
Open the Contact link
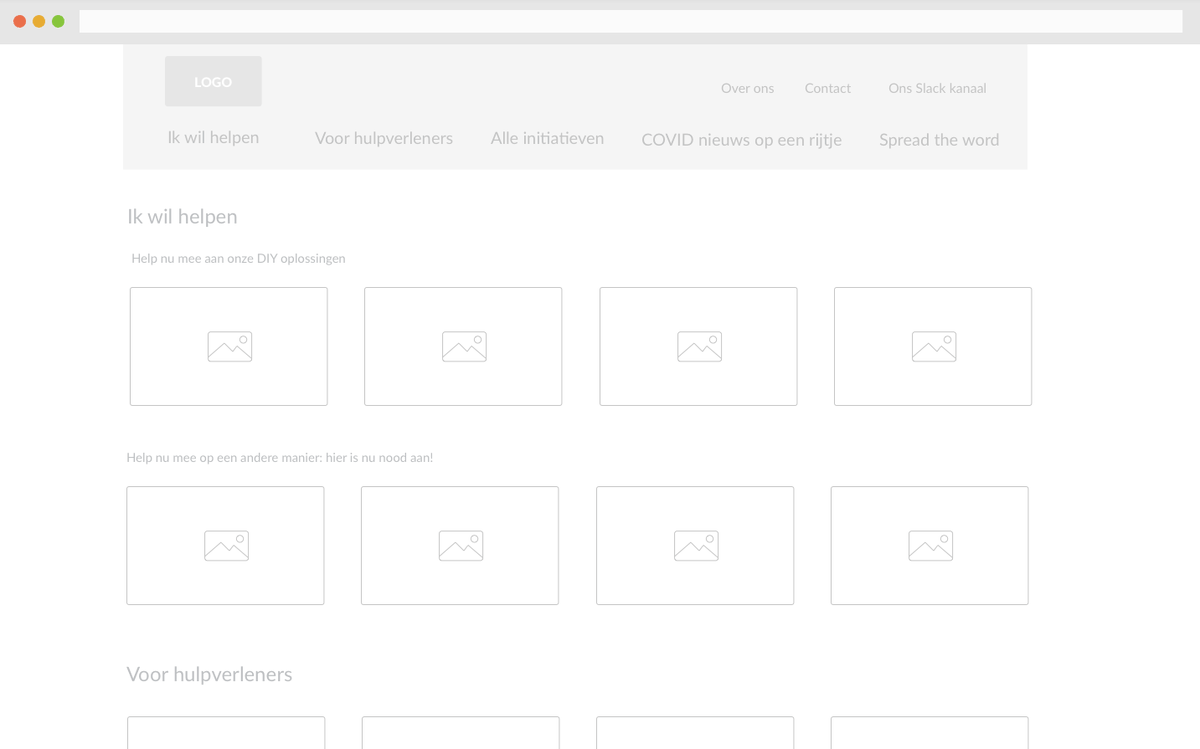[827, 88]
